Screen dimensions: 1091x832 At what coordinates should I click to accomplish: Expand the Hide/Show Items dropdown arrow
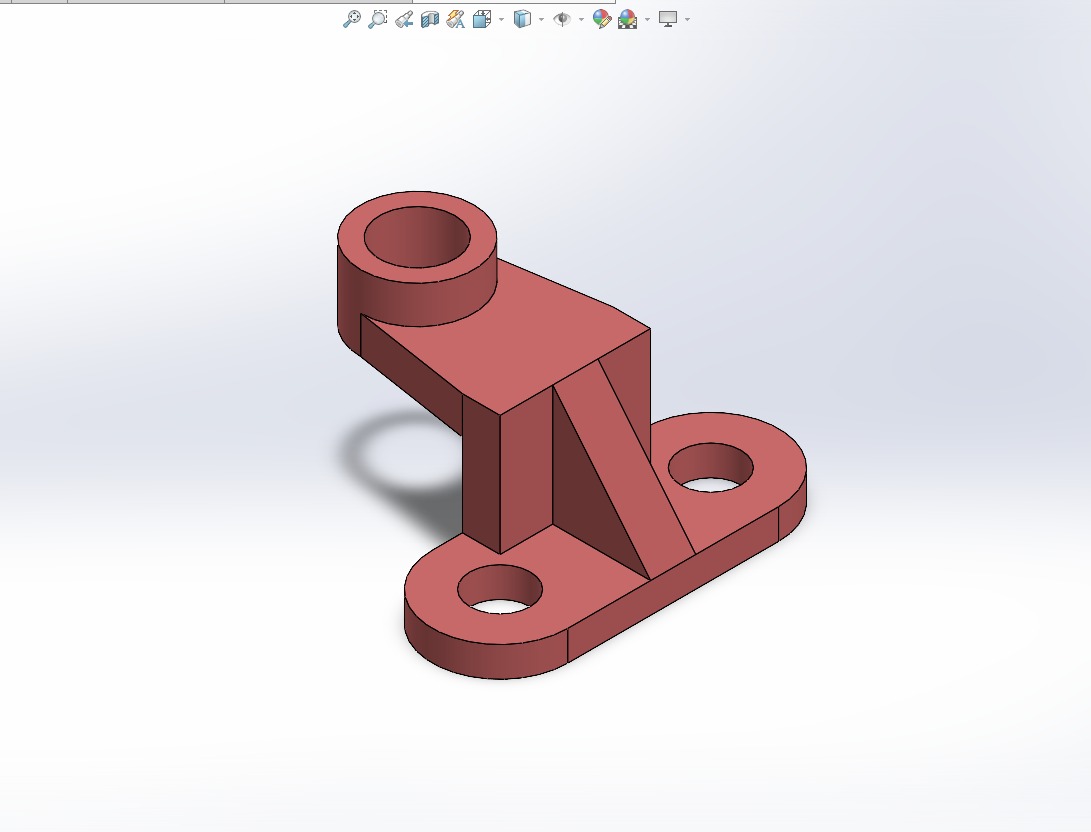pos(581,19)
